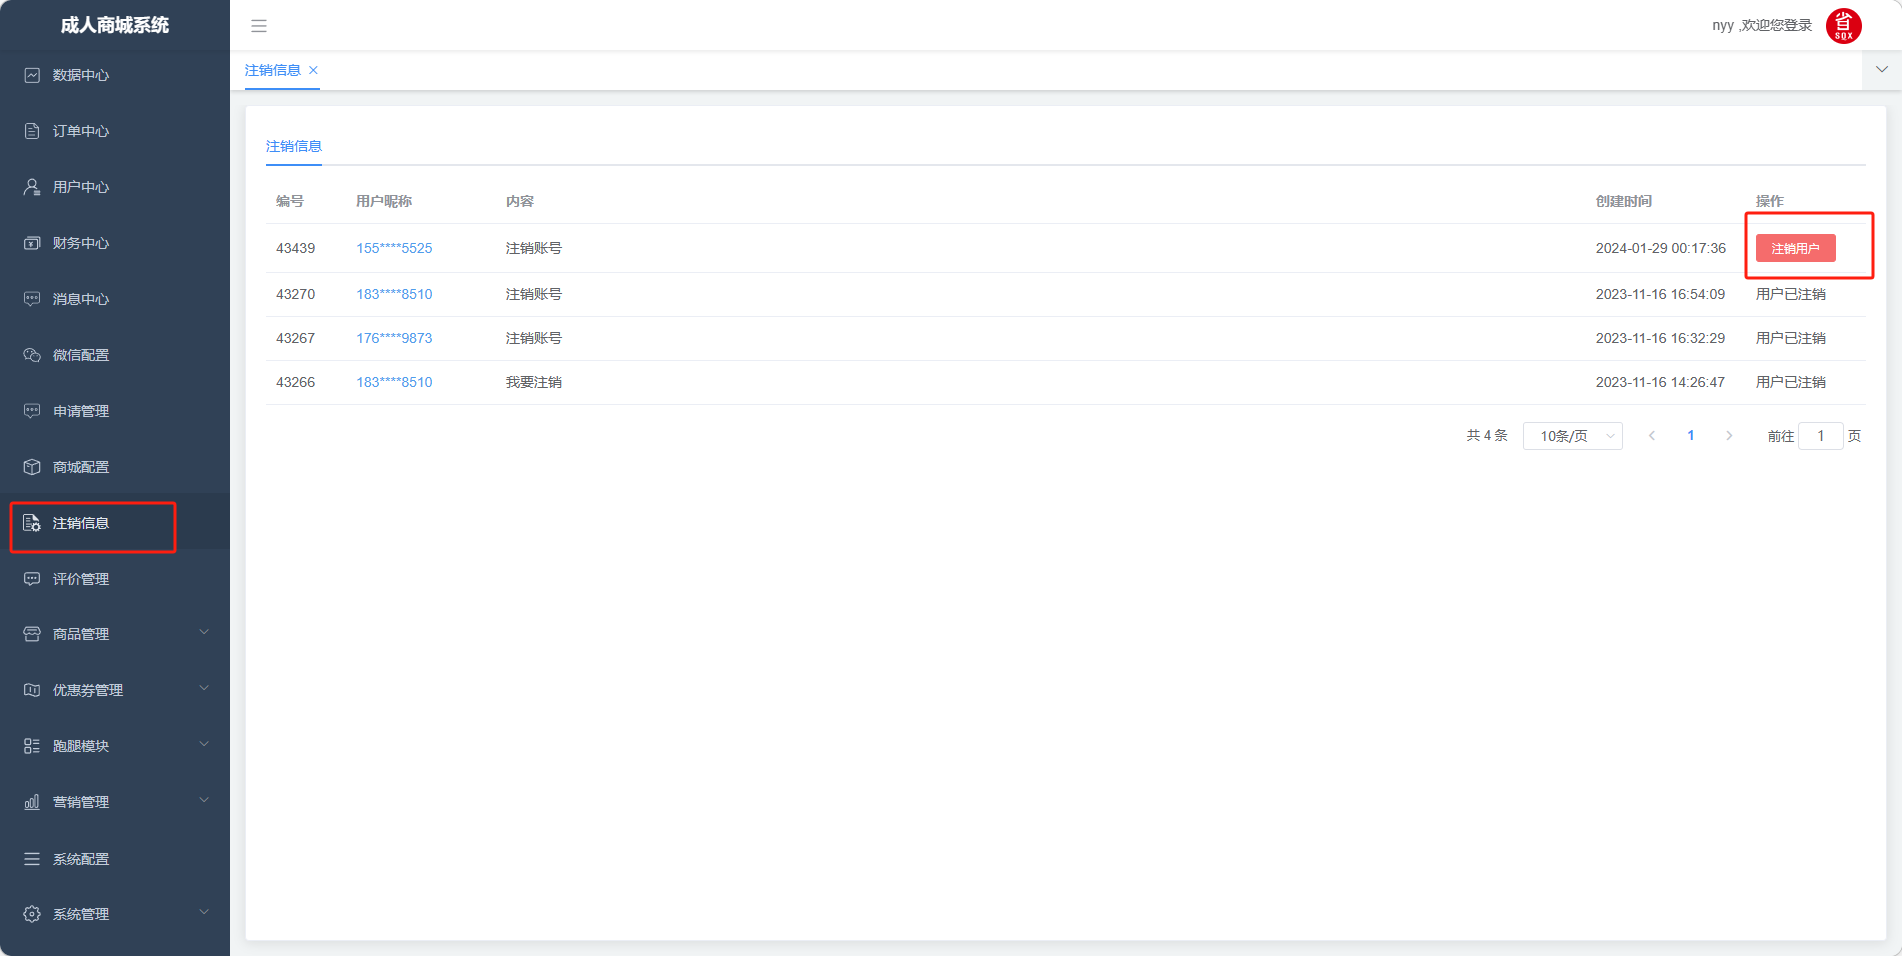Screen dimensions: 1902x956
Task: Expand the 优惠券管理 submenu
Action: [204, 689]
